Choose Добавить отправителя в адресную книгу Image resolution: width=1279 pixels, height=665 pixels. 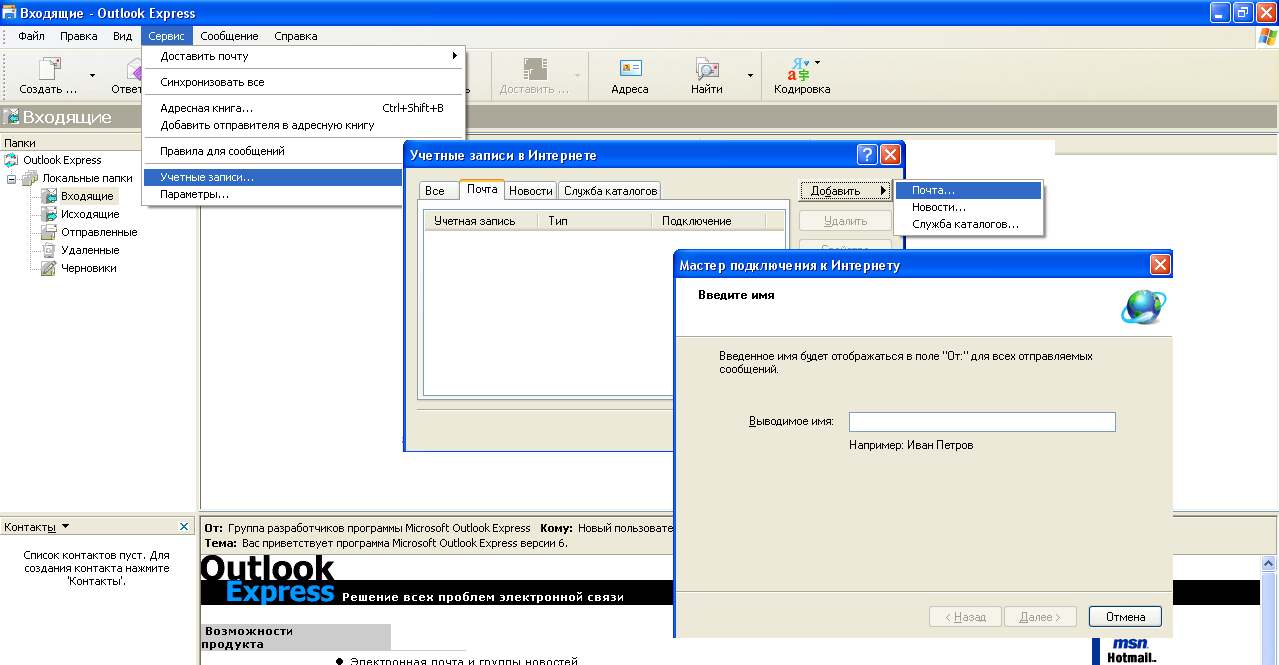[304, 125]
